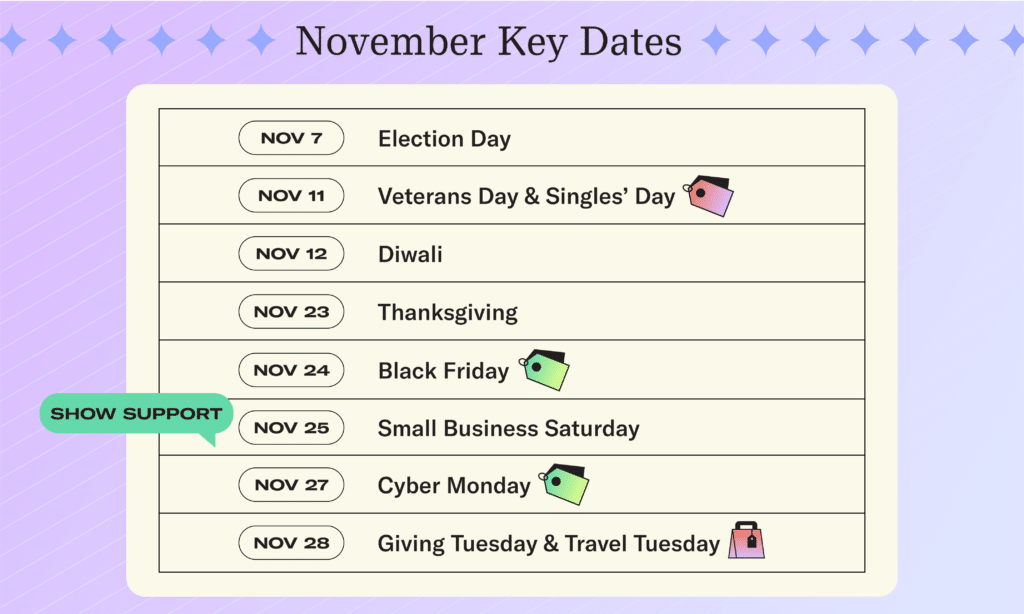This screenshot has width=1024, height=614.
Task: Select the Thanksgiving entry text
Action: click(448, 313)
